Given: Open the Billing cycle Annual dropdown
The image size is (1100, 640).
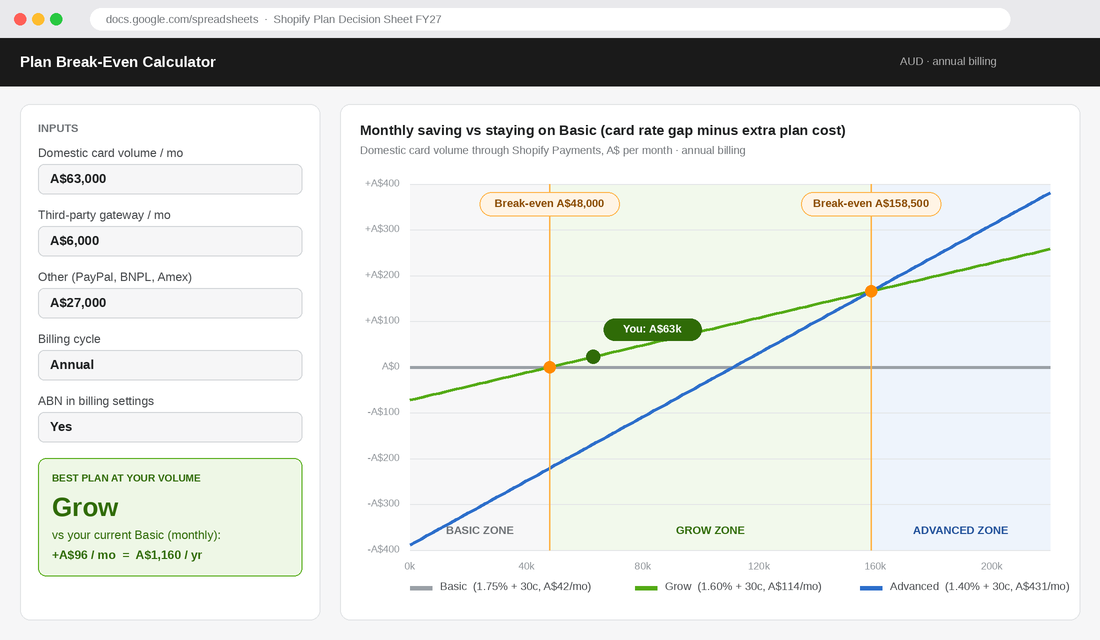Looking at the screenshot, I should point(170,365).
